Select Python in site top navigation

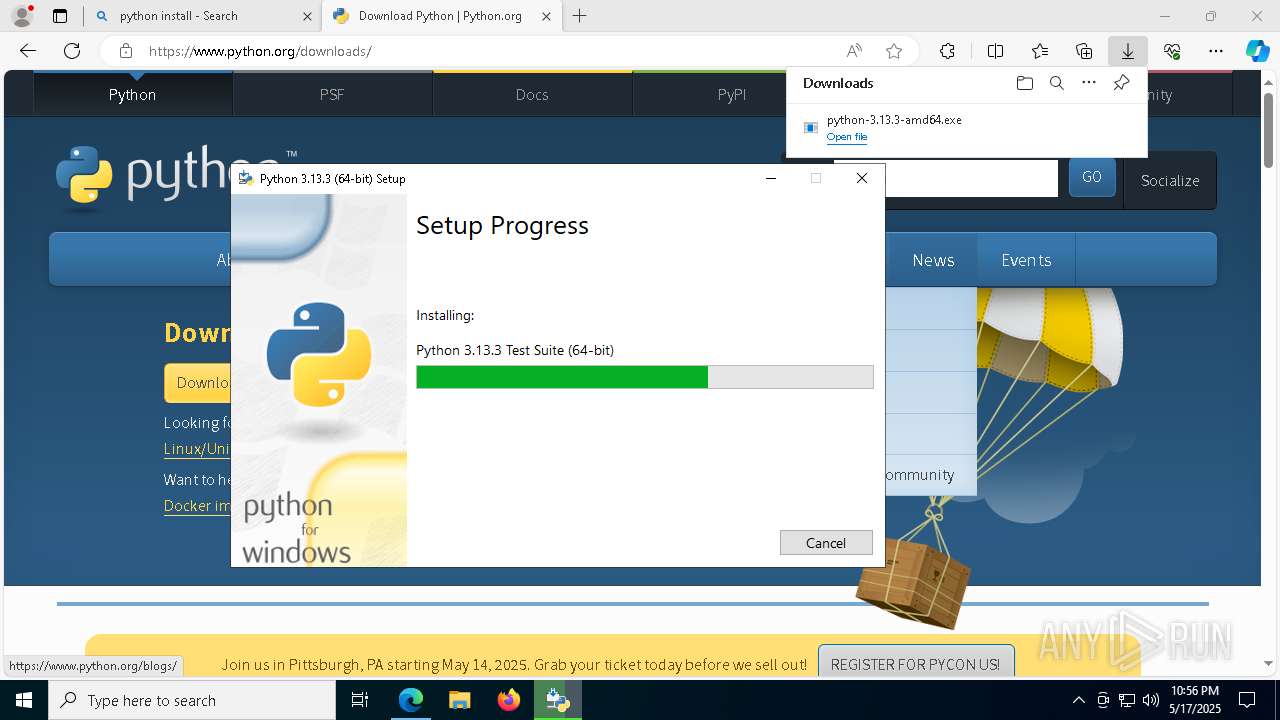click(x=133, y=94)
